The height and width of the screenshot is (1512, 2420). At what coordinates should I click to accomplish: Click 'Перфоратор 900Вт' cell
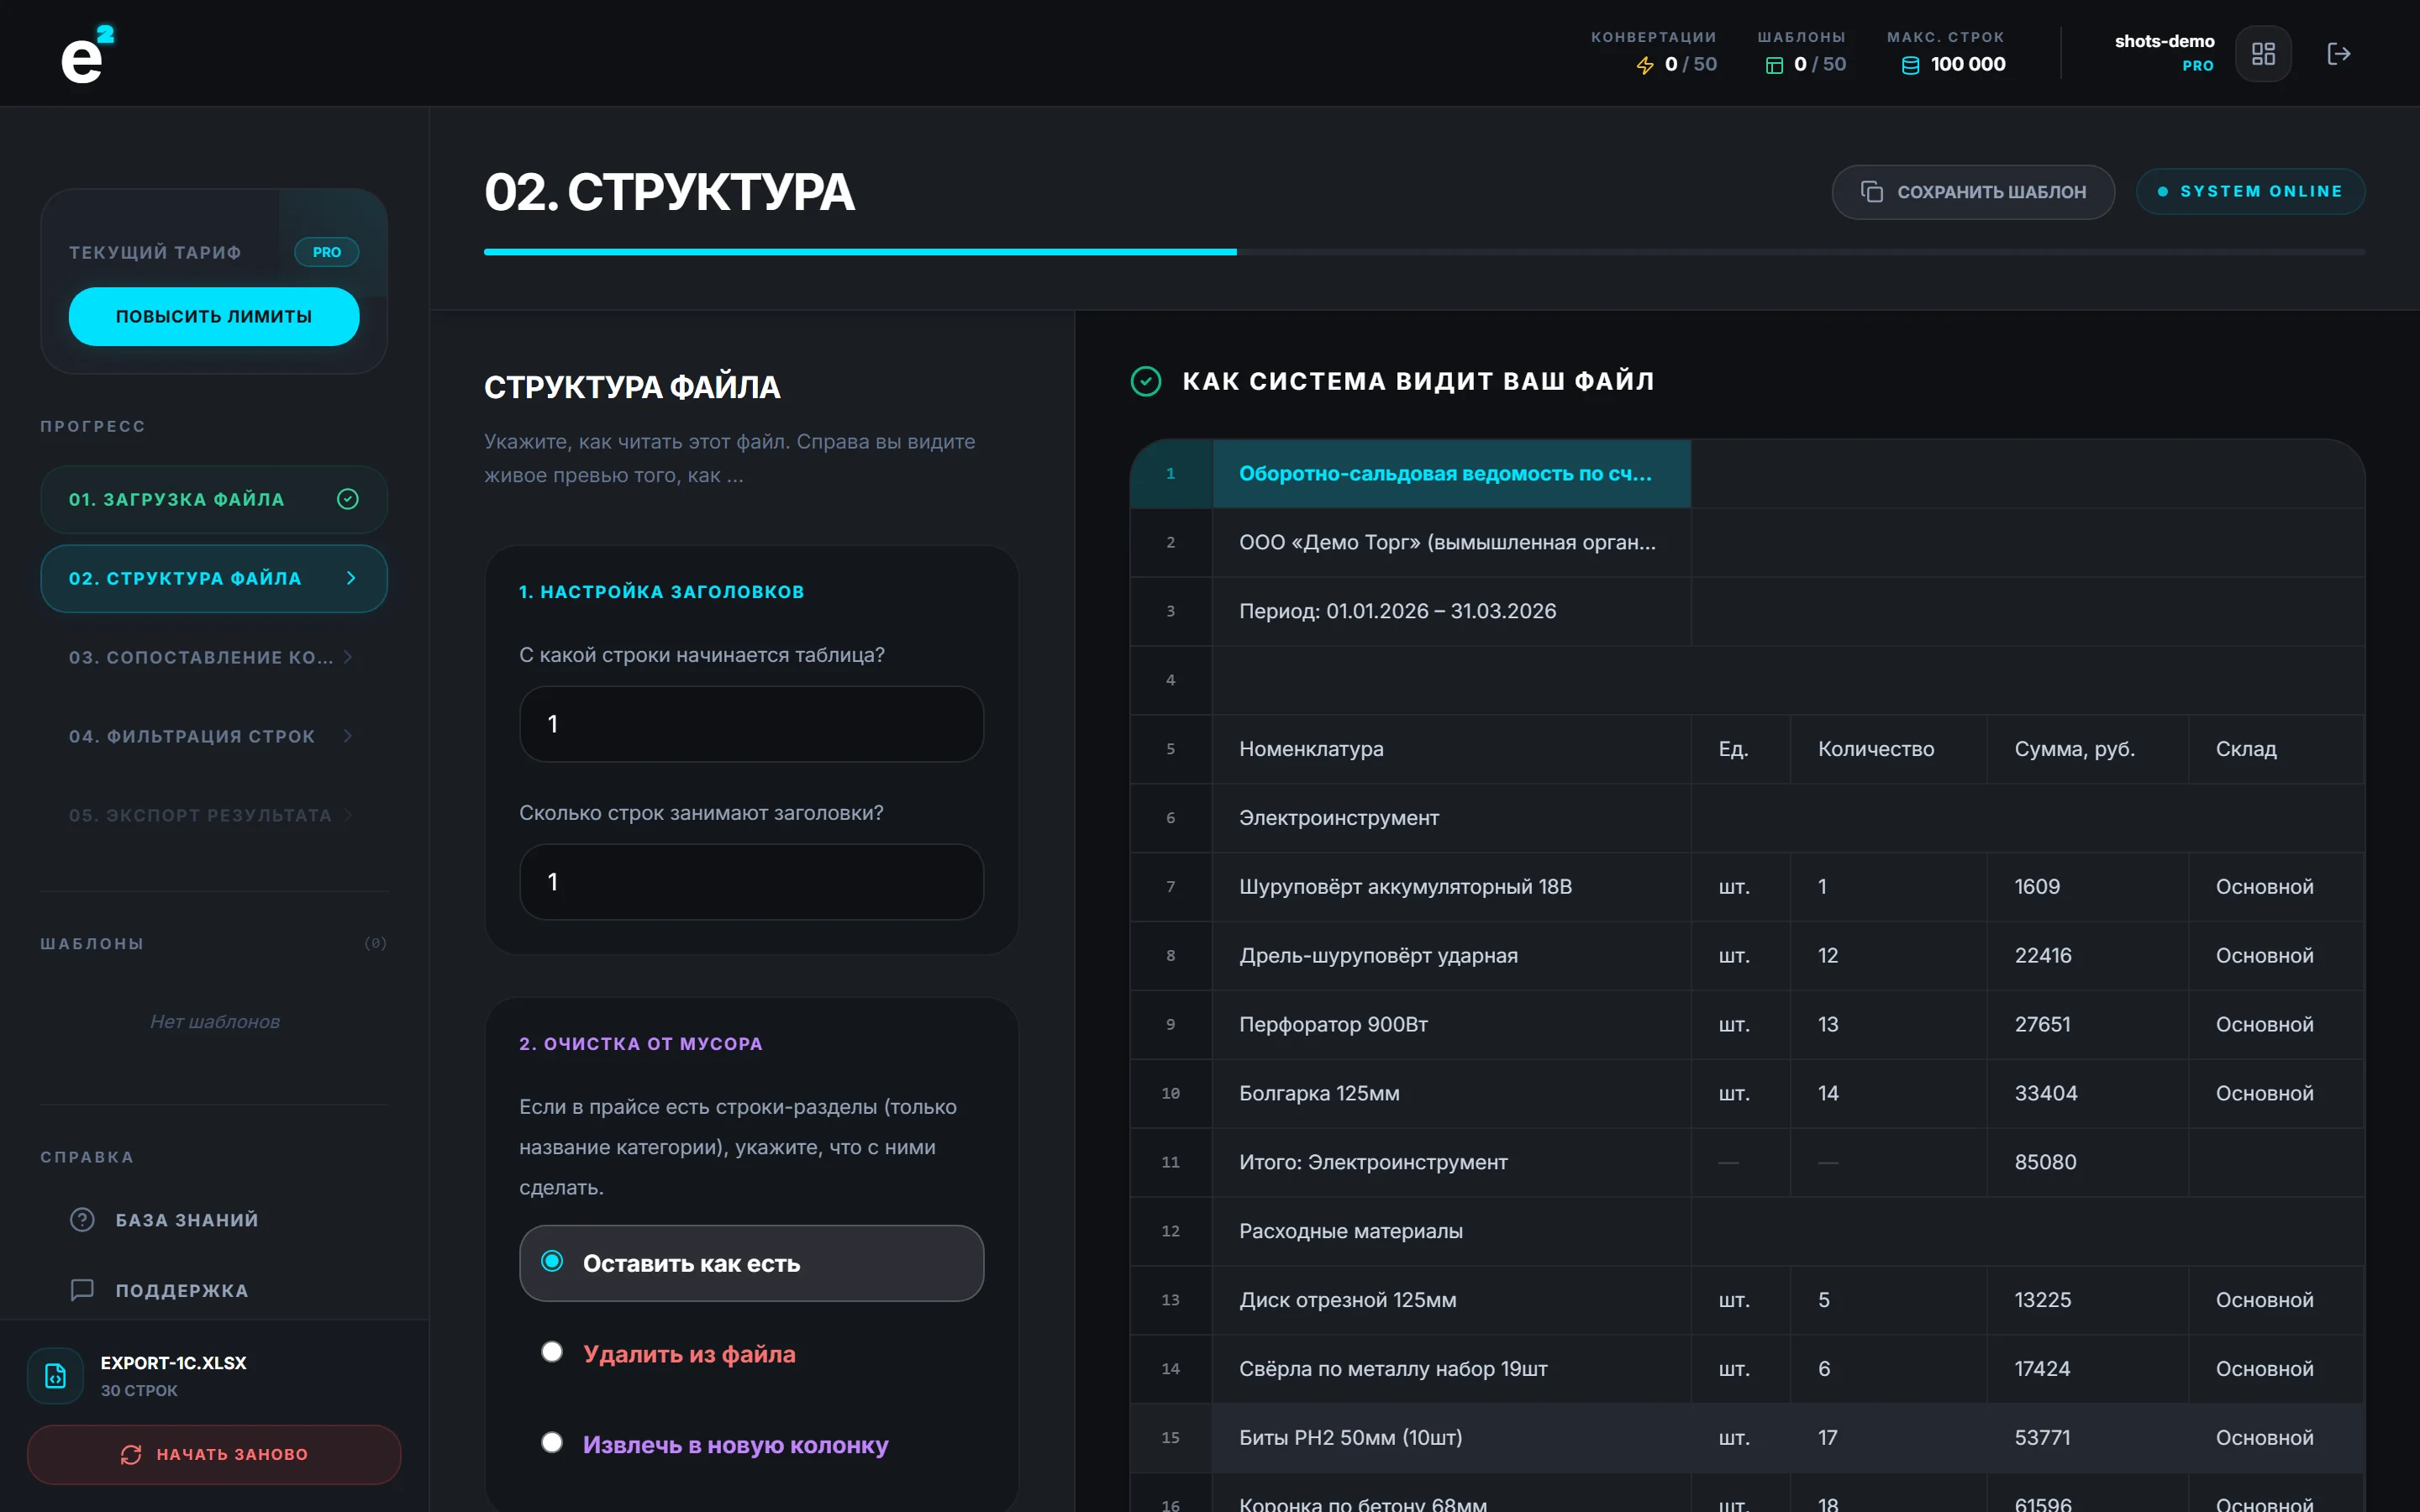pyautogui.click(x=1451, y=1024)
